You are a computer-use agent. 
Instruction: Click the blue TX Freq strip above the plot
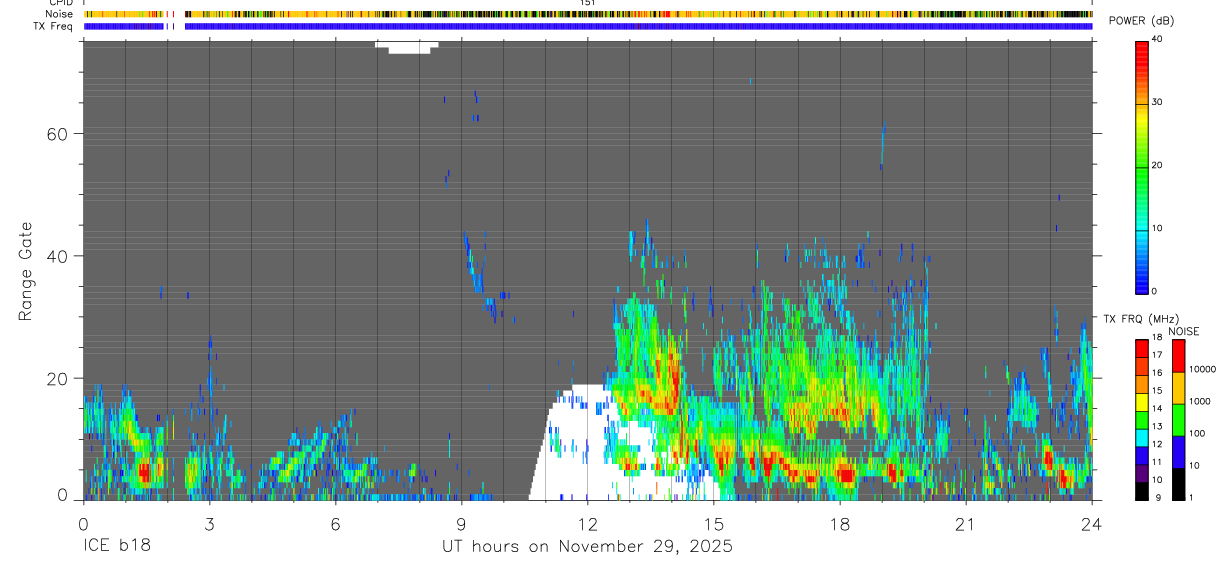588,26
